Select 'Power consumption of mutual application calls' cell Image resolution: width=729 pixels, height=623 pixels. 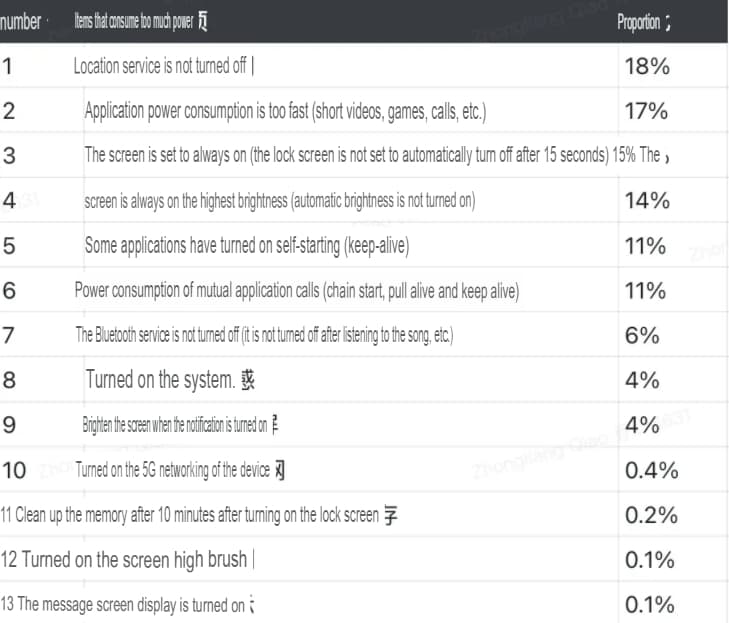[297, 291]
